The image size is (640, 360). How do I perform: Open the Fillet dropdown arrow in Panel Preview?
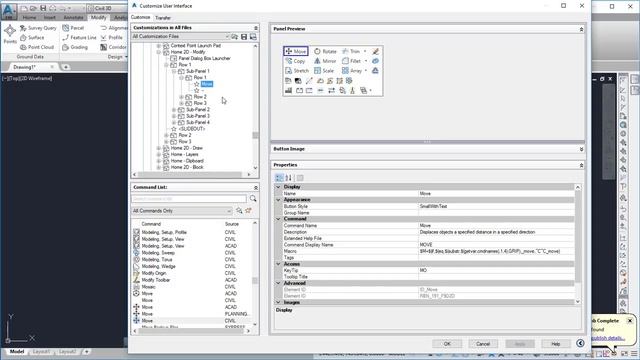coord(366,61)
